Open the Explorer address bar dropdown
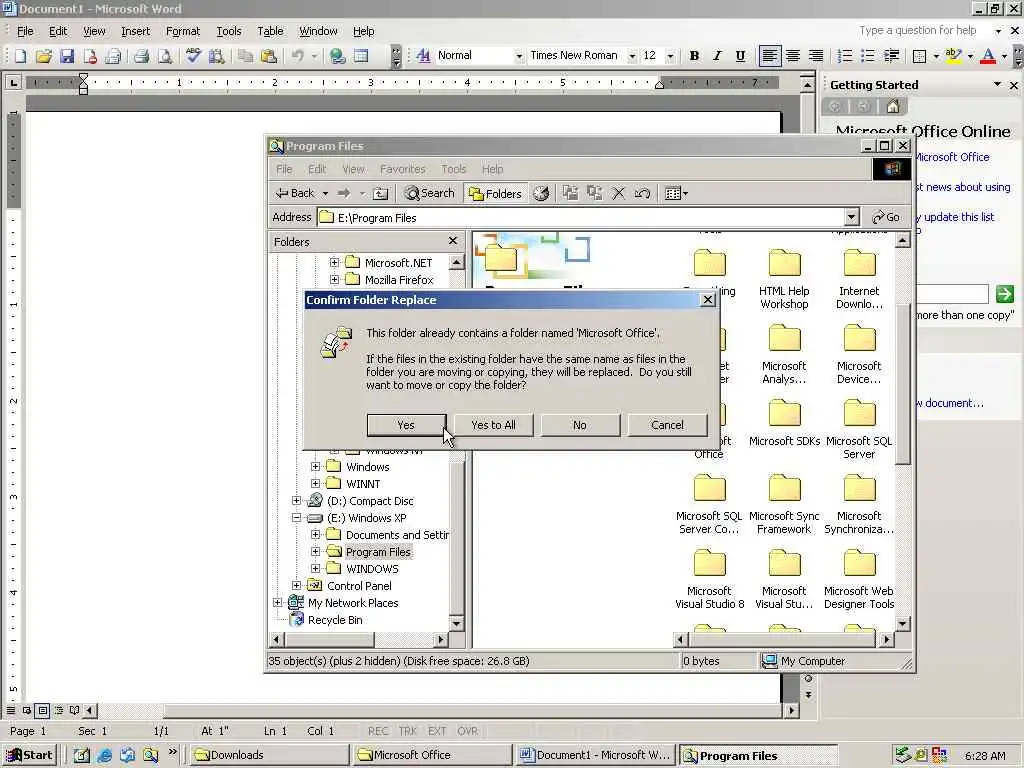 (851, 217)
